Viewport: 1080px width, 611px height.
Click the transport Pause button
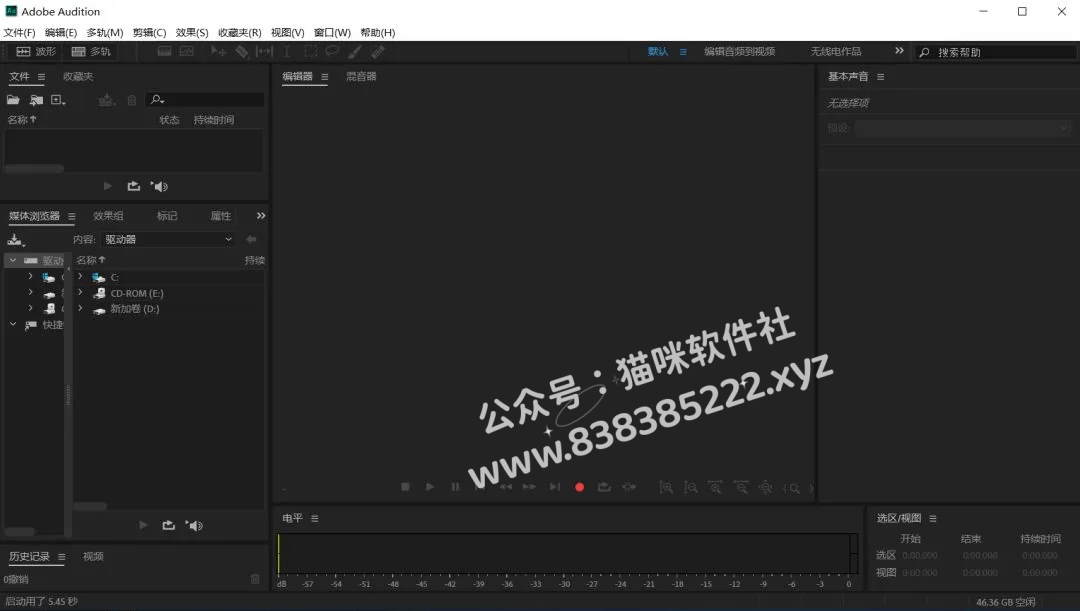[x=455, y=487]
